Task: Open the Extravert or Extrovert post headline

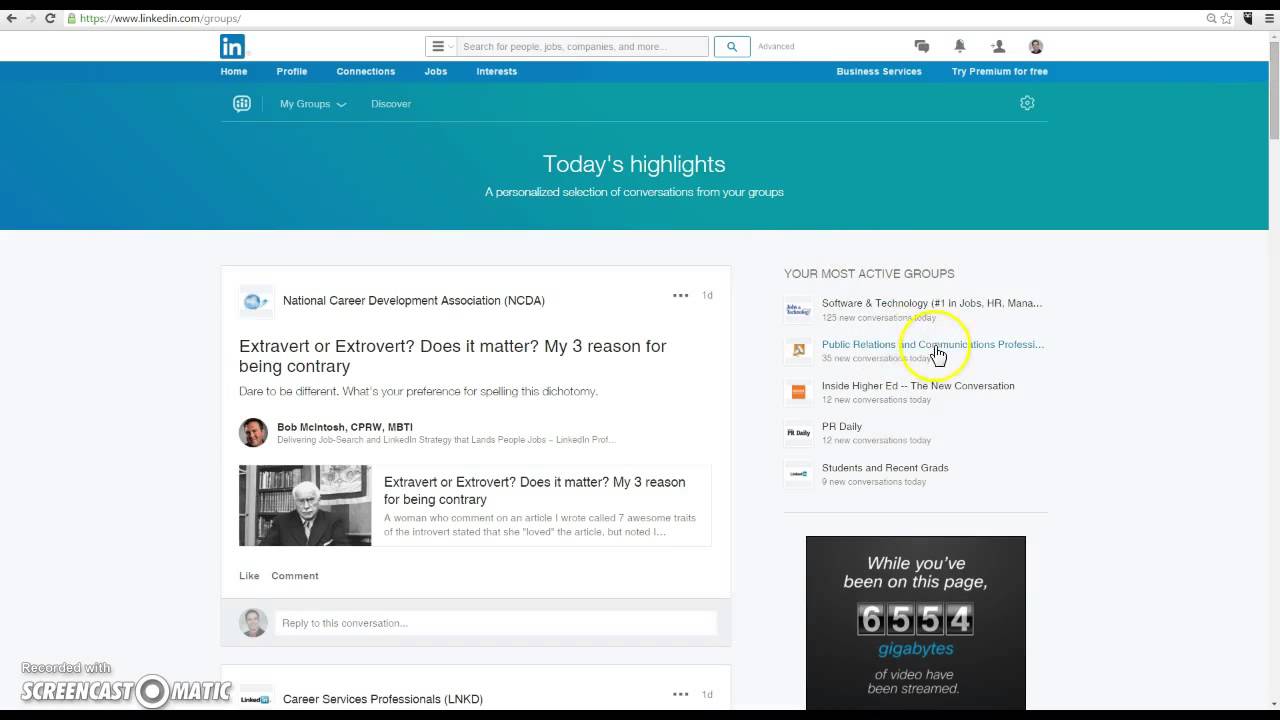Action: 452,356
